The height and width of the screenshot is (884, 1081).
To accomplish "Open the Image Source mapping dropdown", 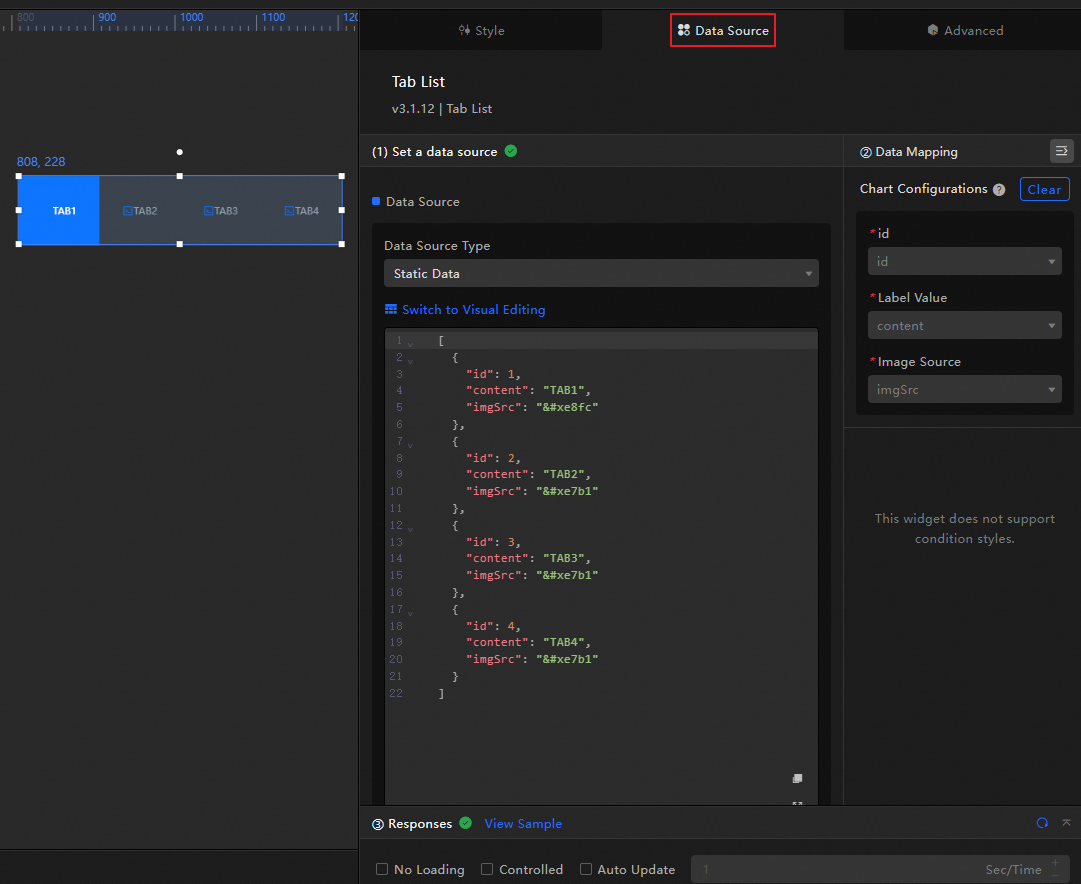I will [x=964, y=390].
